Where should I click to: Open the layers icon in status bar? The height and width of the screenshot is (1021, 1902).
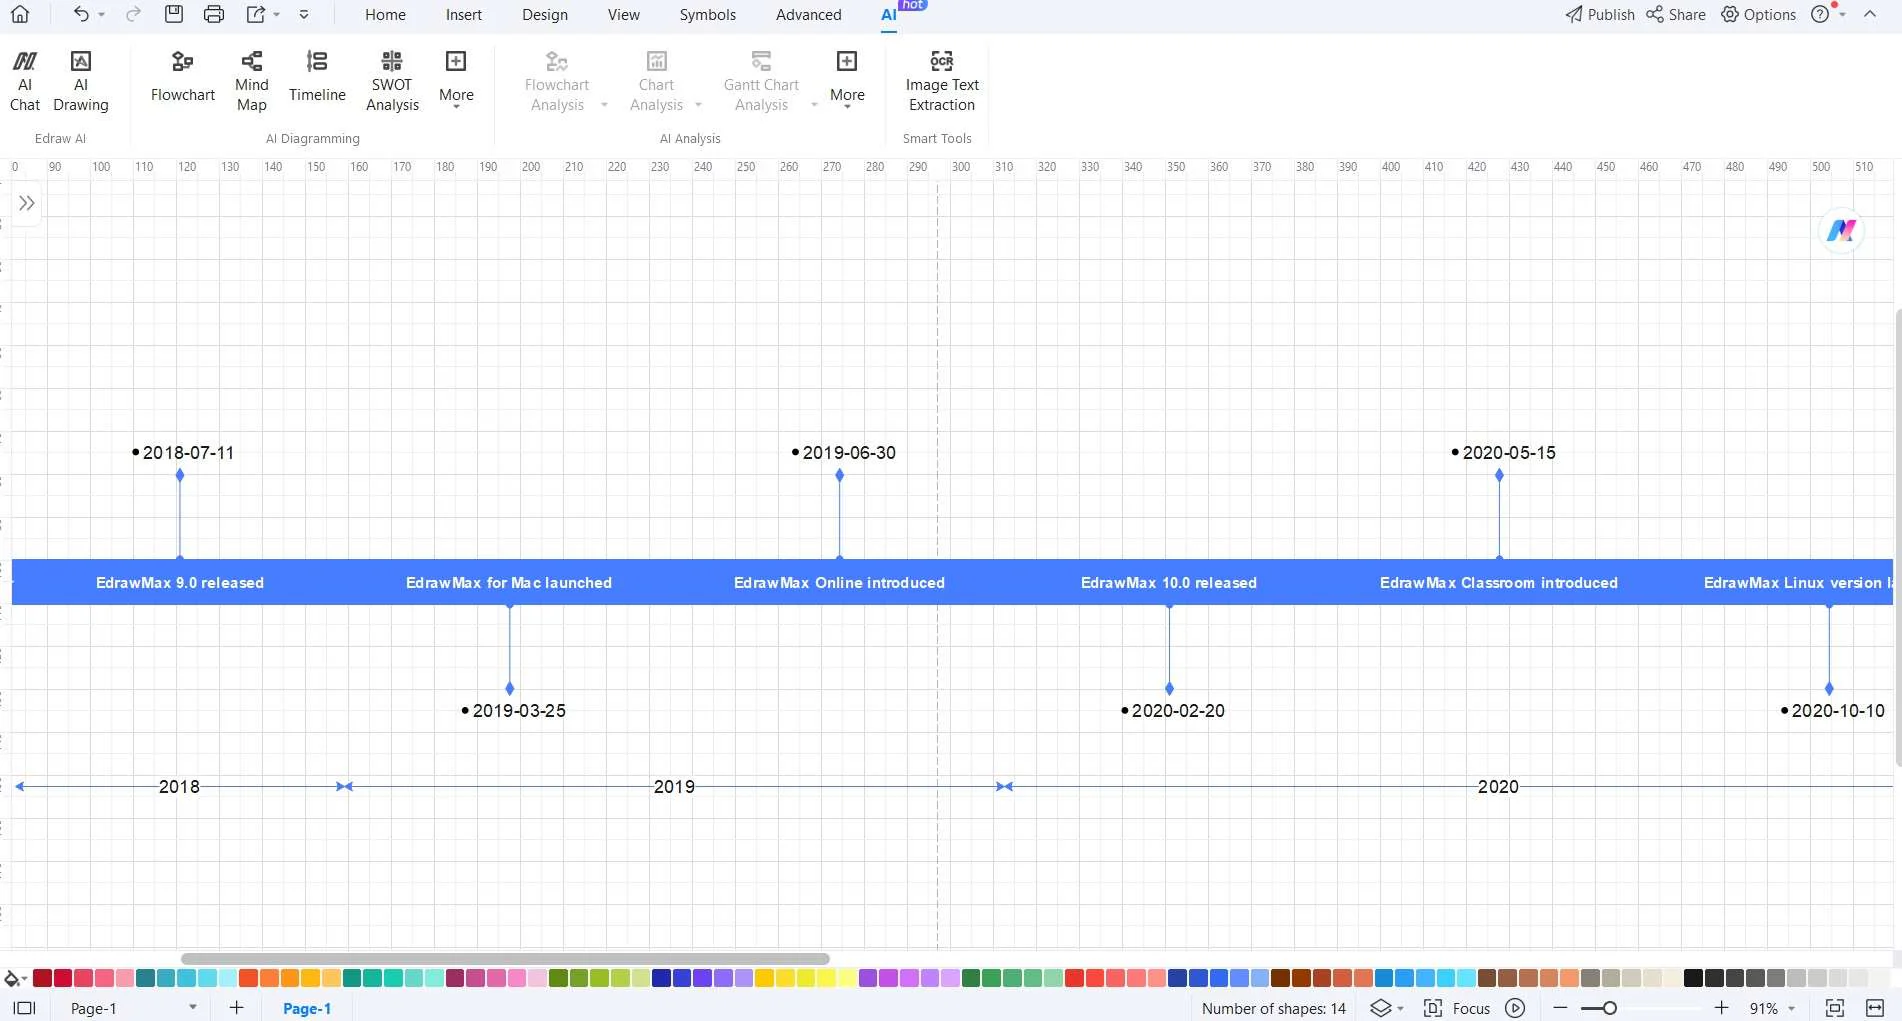click(1381, 1008)
